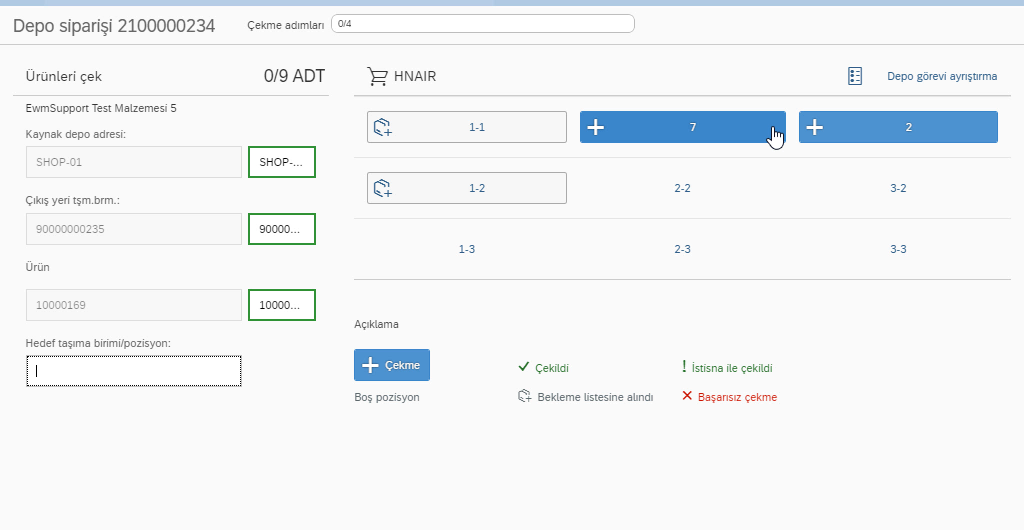Click the queue icon in position 1-1
Screen dimensions: 1024x530
click(383, 127)
